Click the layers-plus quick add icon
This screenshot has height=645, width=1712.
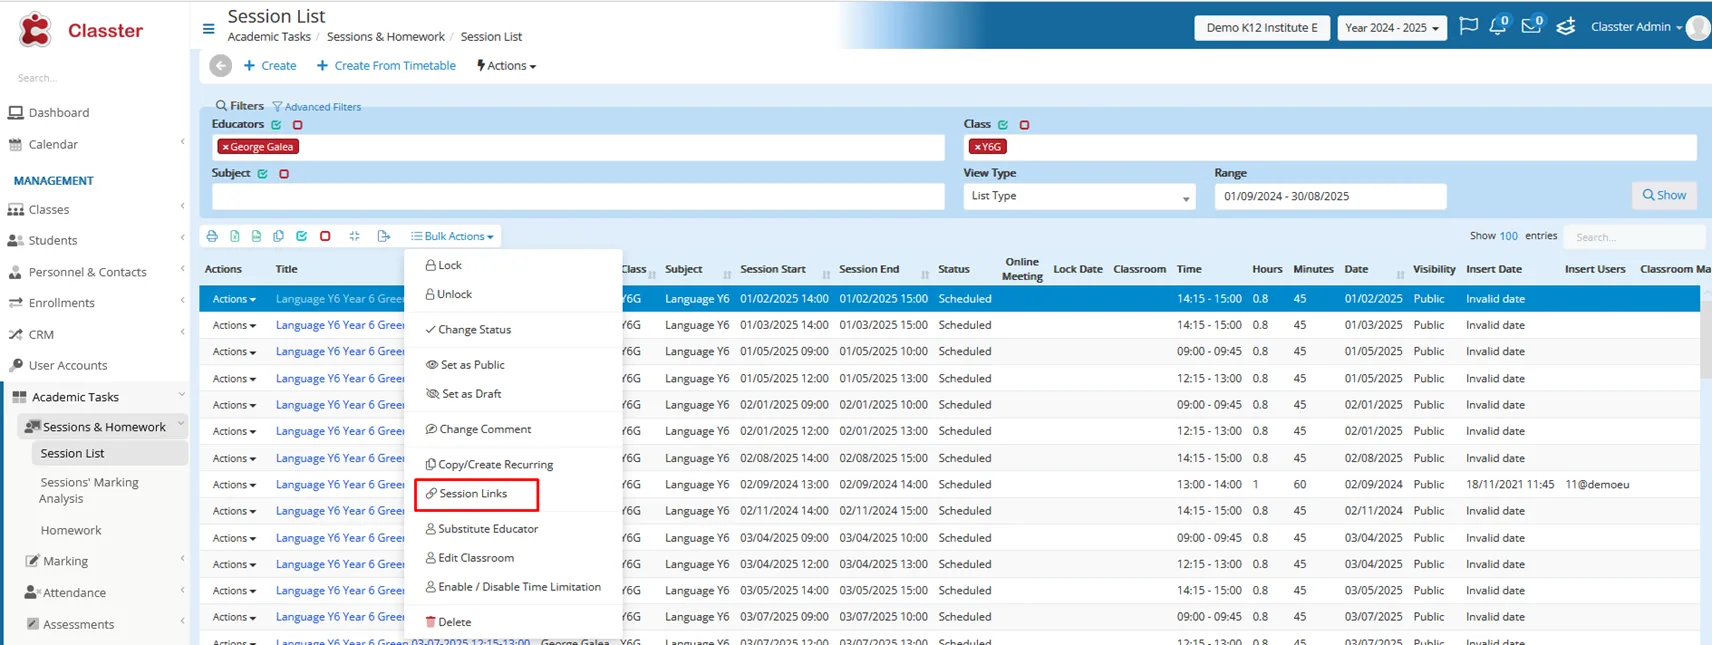(x=1566, y=27)
